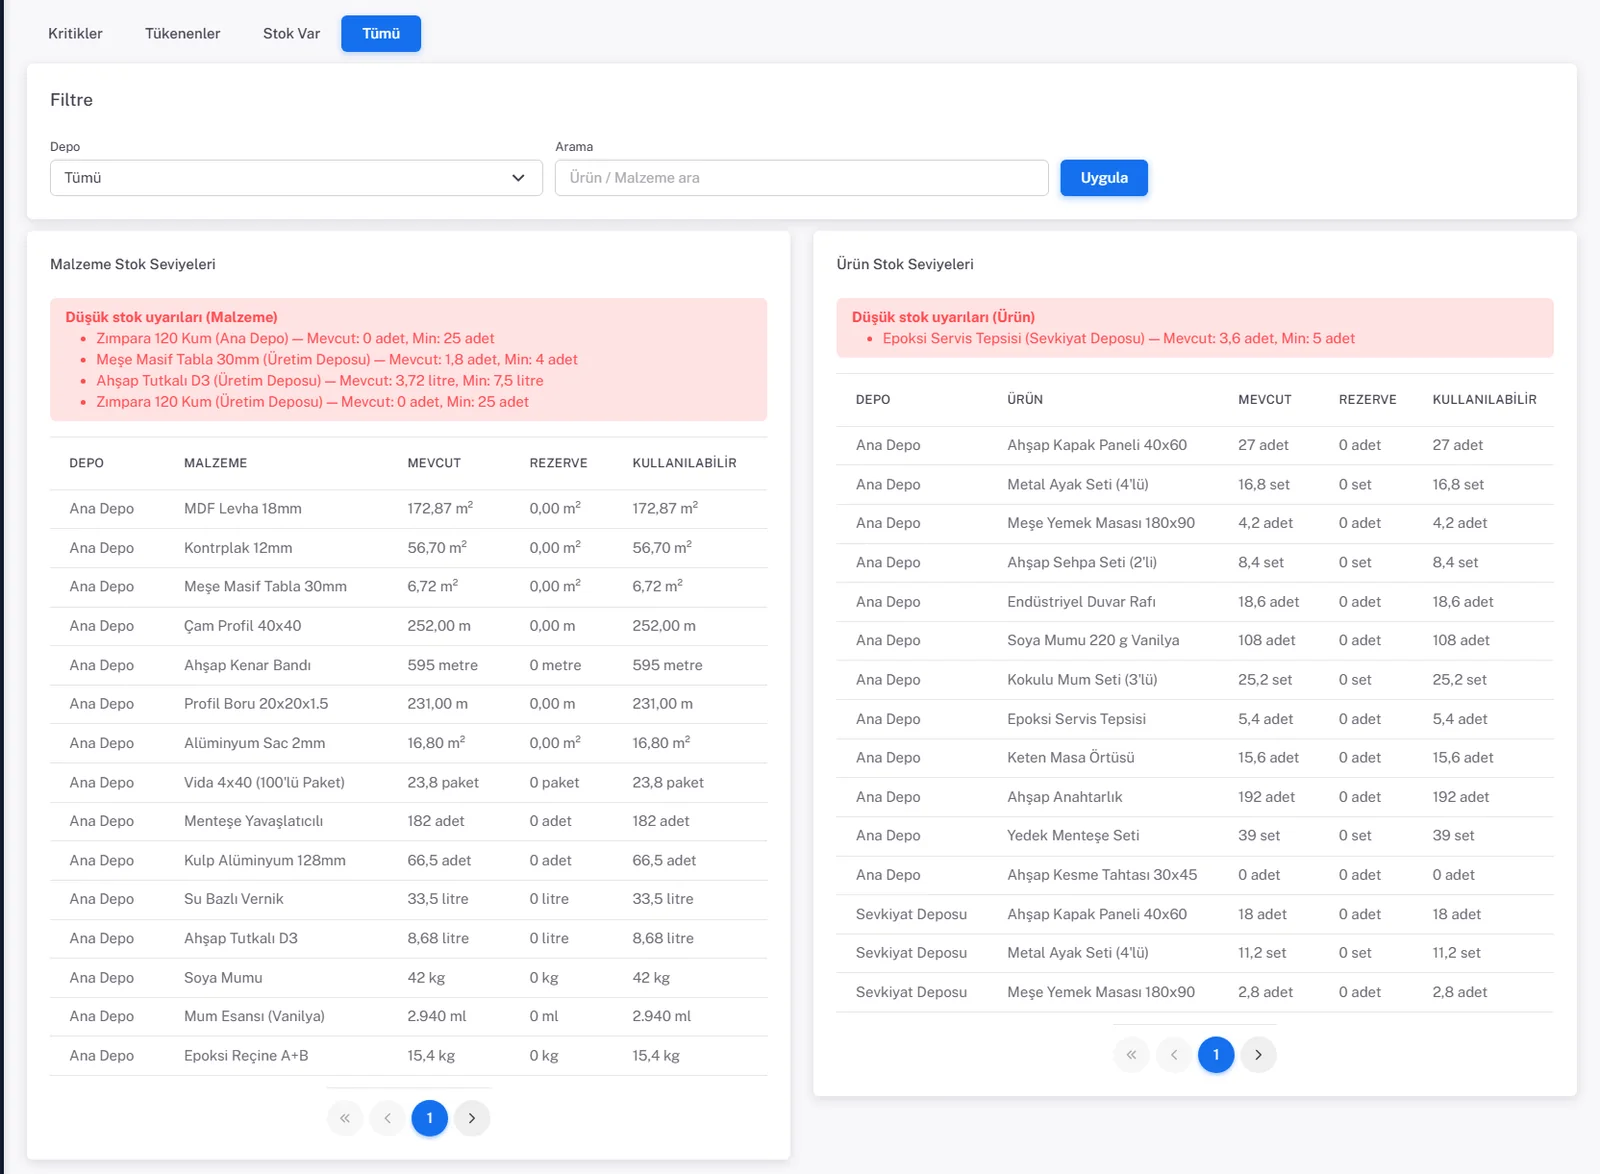Click 18 adet stock value of Sevkiyat Deposu panel
The width and height of the screenshot is (1600, 1174).
pos(1262,914)
